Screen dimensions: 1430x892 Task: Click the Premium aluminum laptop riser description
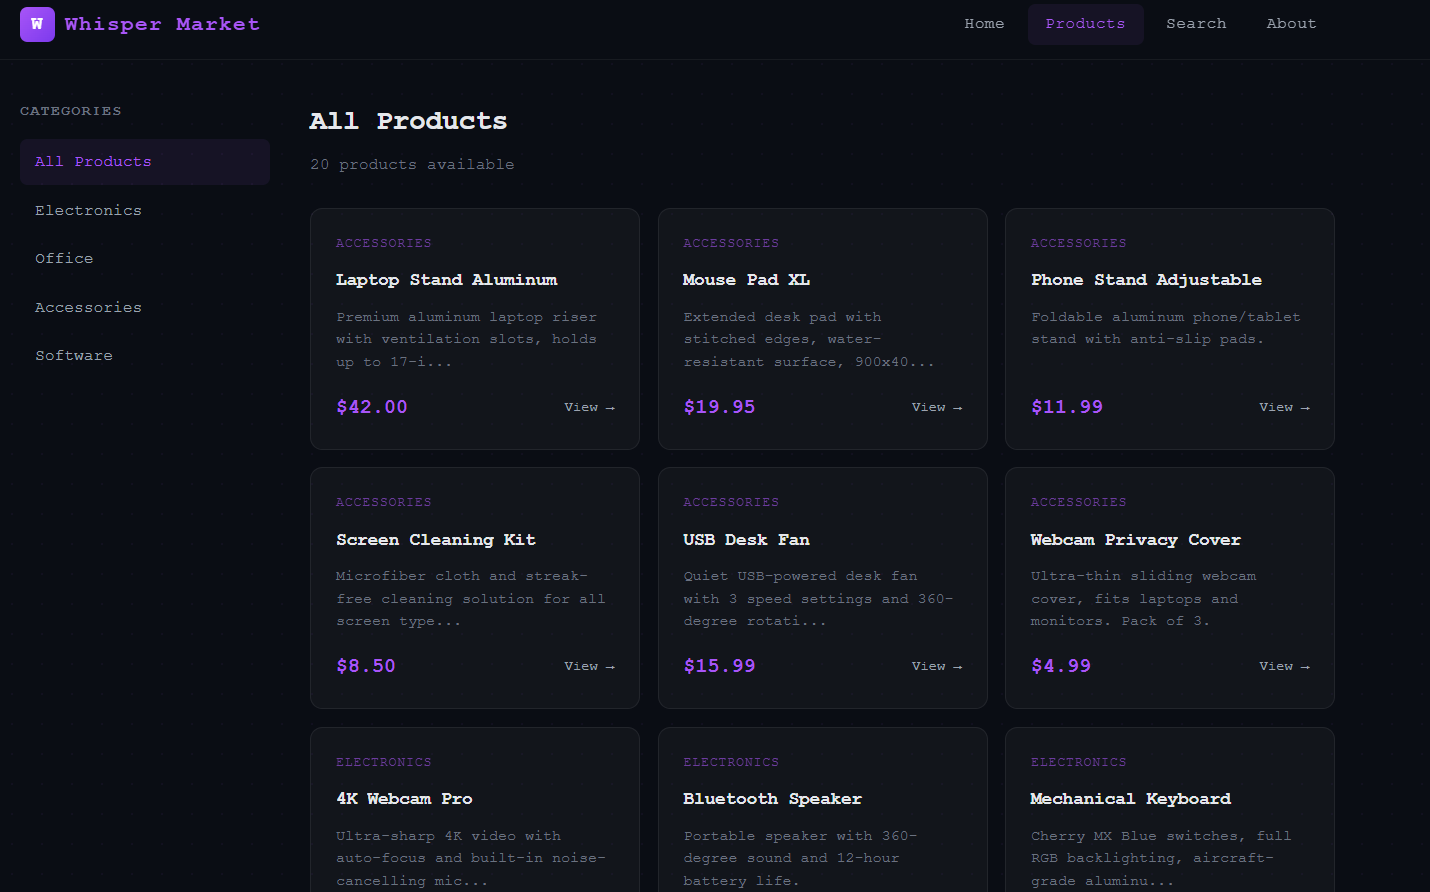coord(467,340)
